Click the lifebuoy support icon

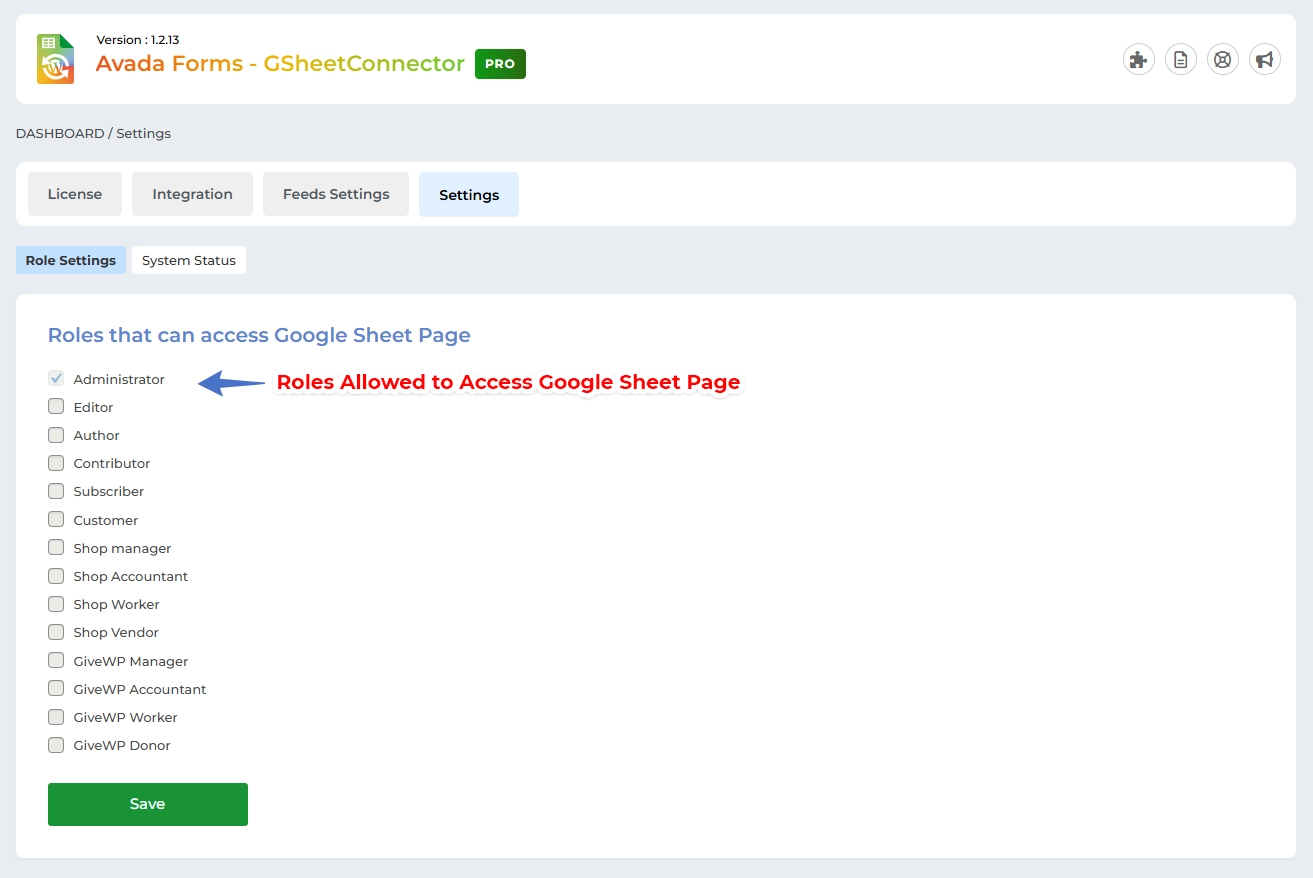[x=1223, y=60]
